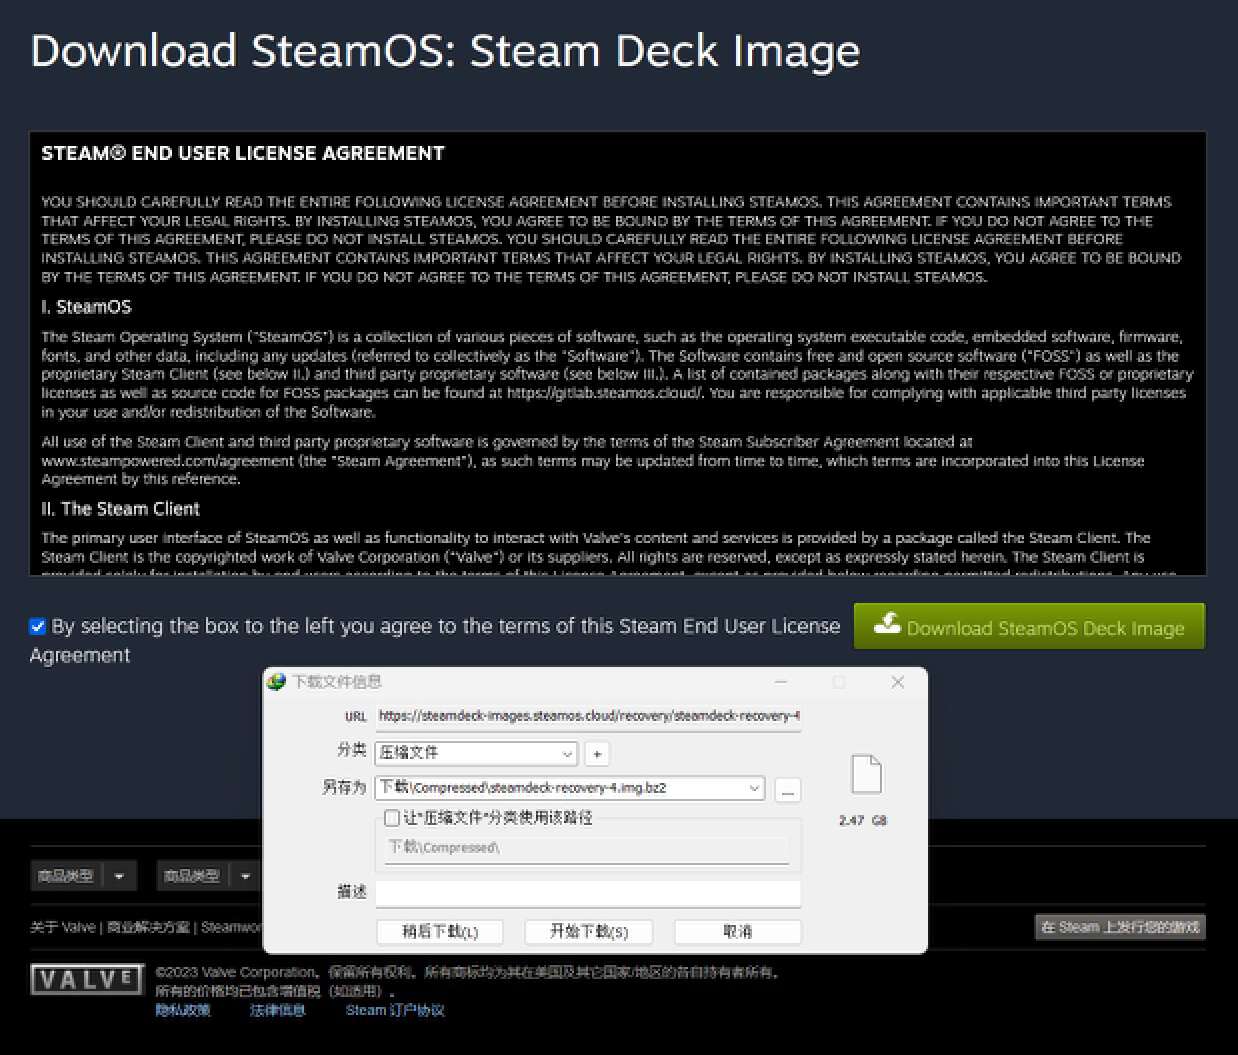This screenshot has width=1238, height=1055.
Task: Open 隐私政策 privacy policy link
Action: [x=183, y=1011]
